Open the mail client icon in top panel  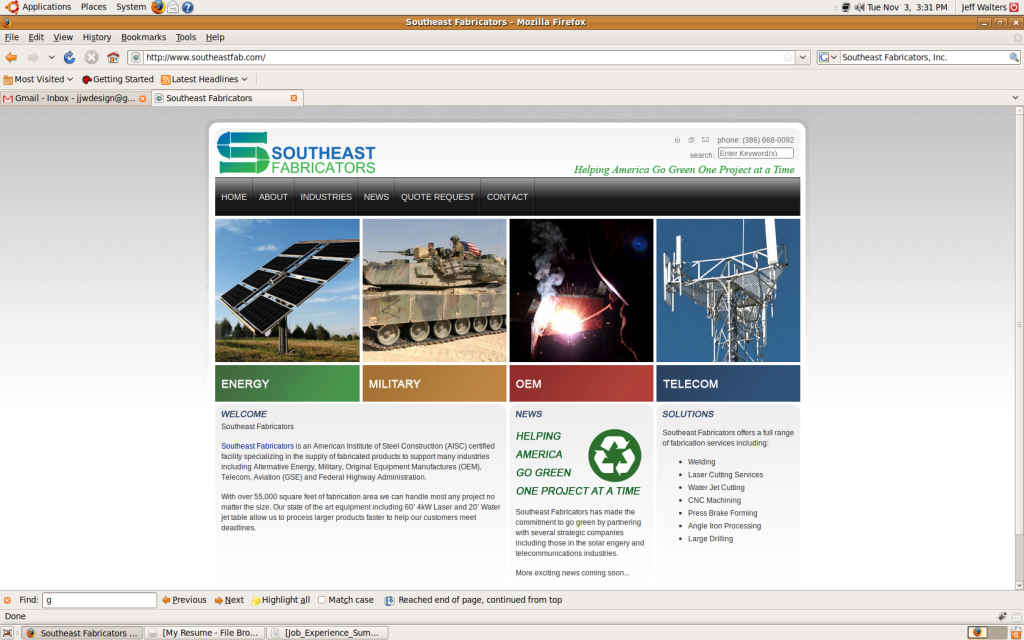tap(173, 7)
